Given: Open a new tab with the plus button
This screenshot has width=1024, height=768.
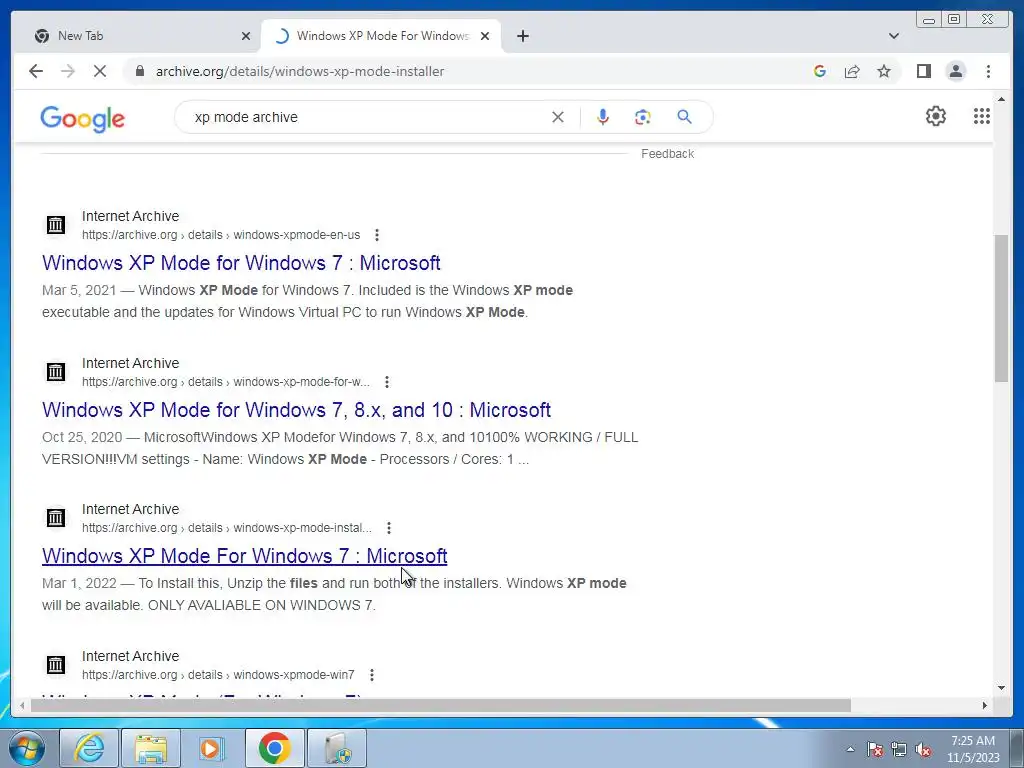Looking at the screenshot, I should [522, 36].
